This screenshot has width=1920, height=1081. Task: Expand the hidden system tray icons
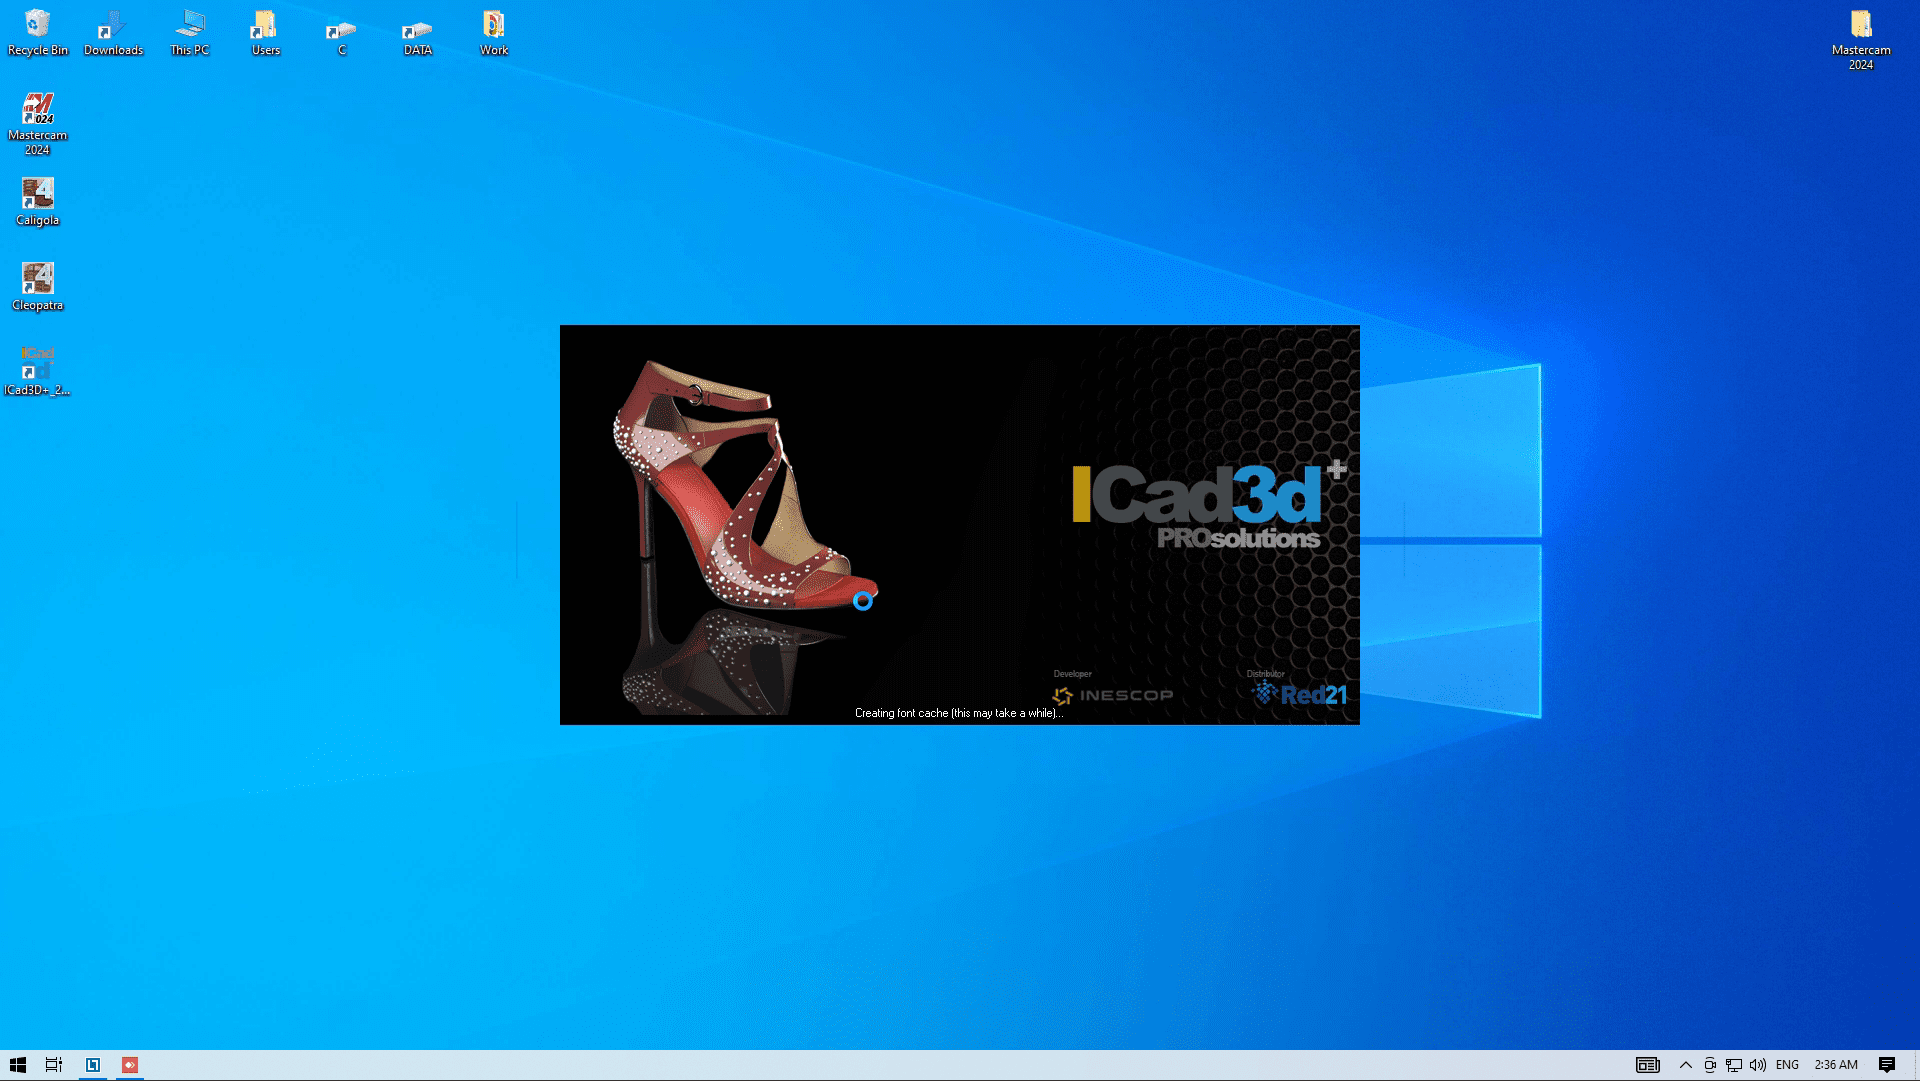point(1685,1065)
